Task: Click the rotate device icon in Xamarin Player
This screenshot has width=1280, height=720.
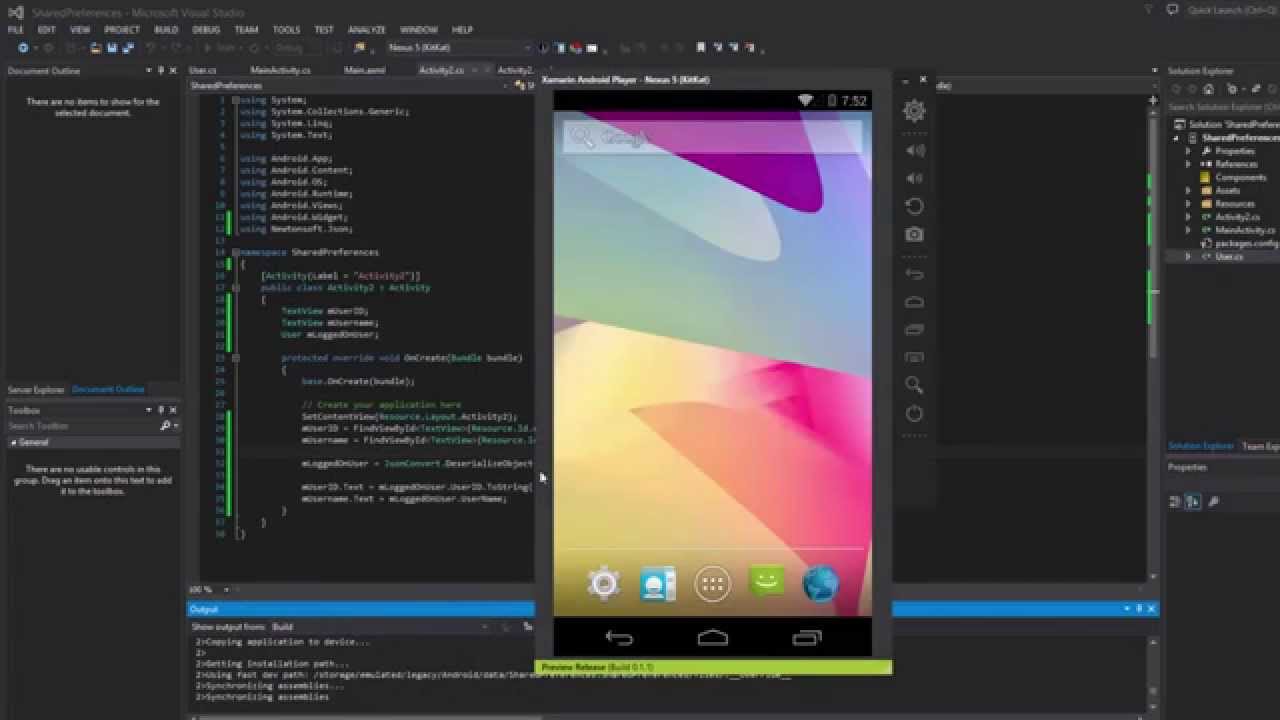Action: [x=914, y=205]
